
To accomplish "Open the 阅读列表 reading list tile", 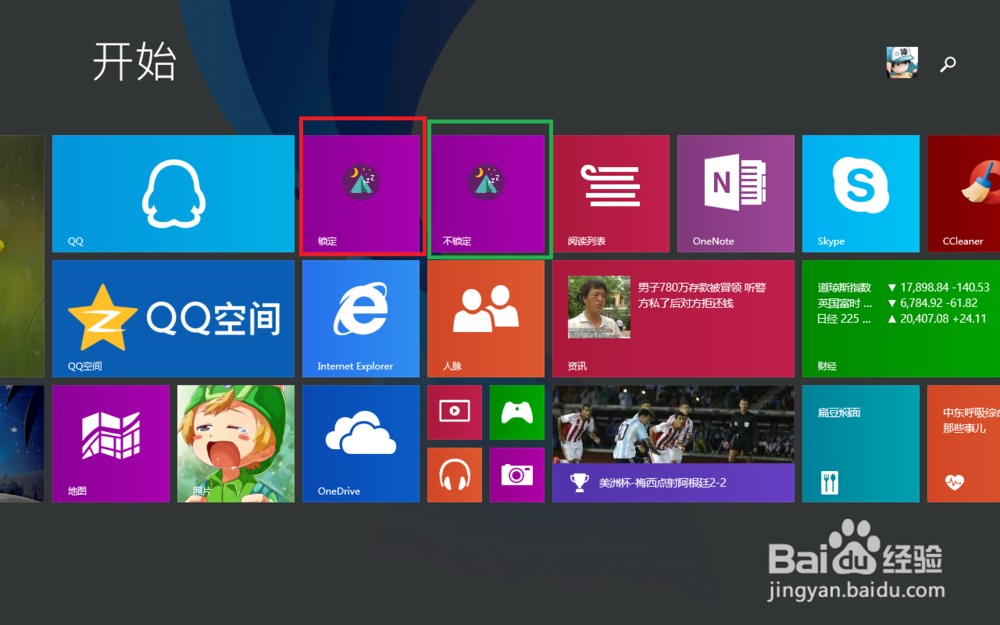I will 611,193.
